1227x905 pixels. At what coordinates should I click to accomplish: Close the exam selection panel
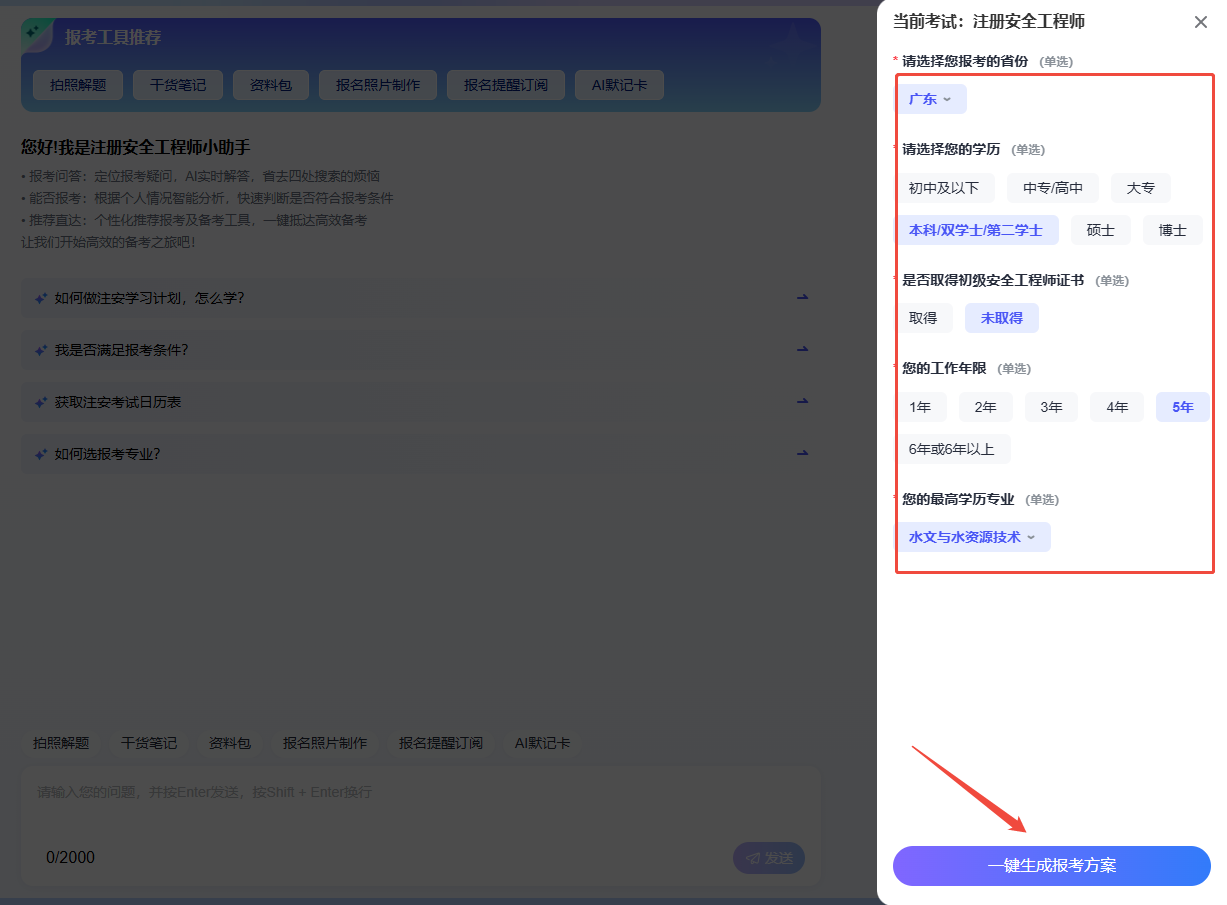1200,22
